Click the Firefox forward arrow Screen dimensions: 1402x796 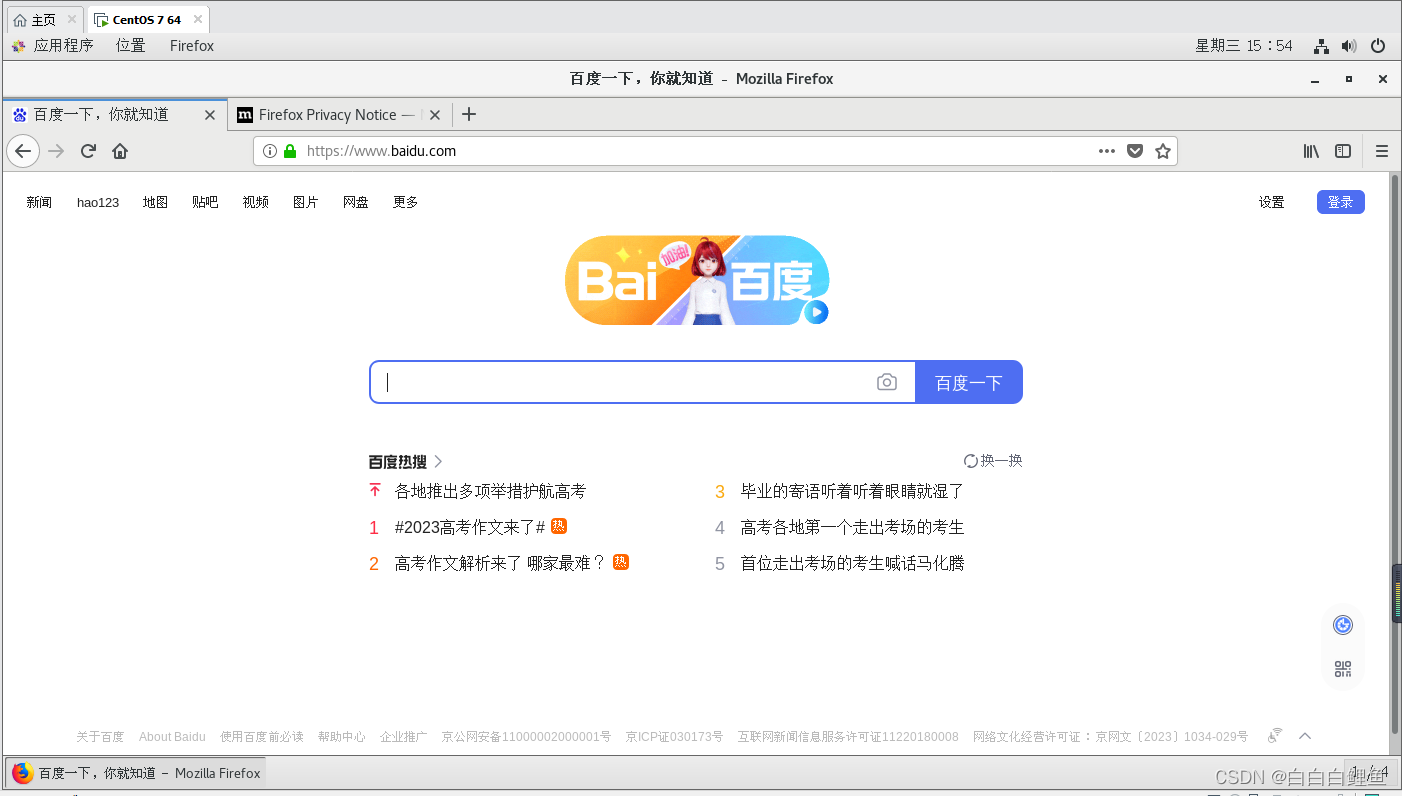click(x=56, y=151)
